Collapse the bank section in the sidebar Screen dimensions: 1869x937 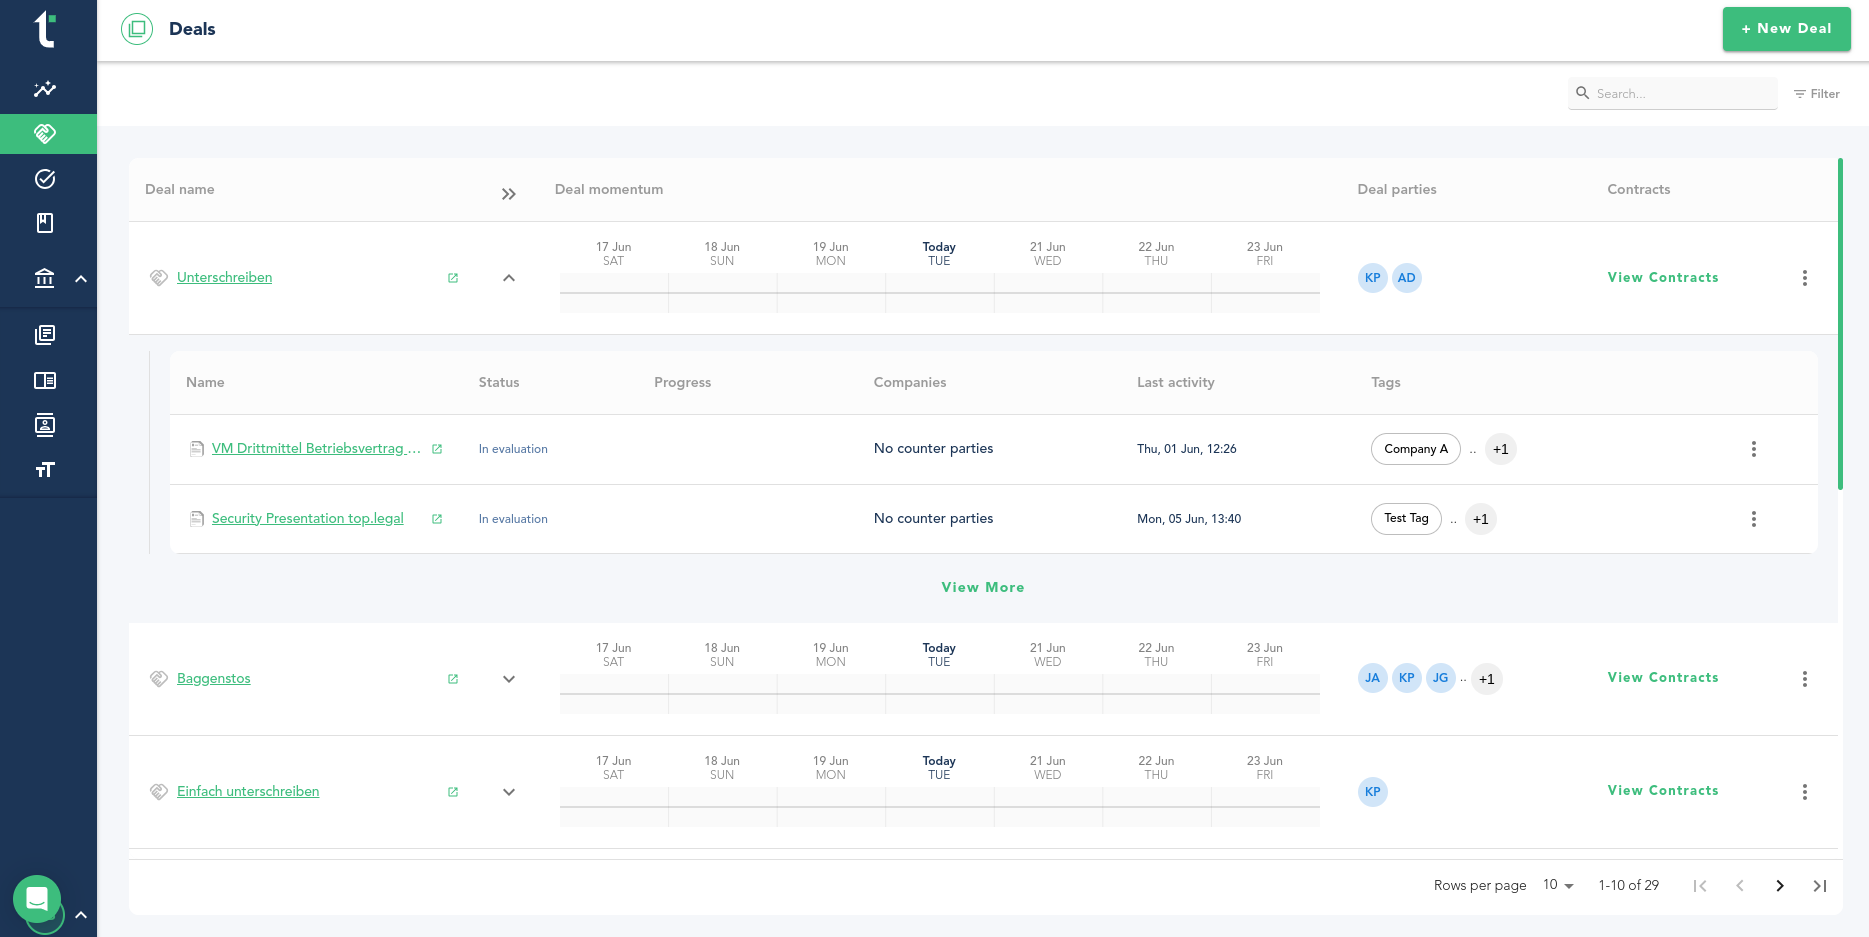pyautogui.click(x=82, y=278)
